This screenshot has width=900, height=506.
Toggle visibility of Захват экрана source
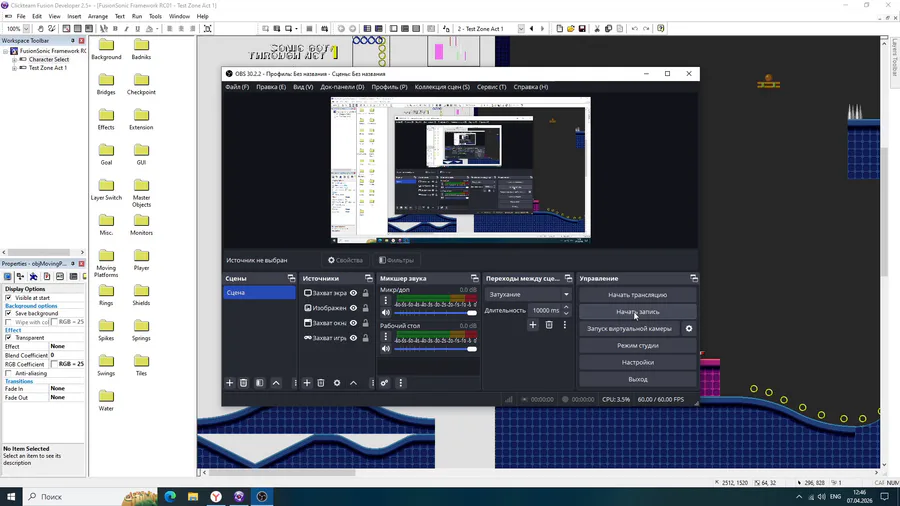[354, 293]
